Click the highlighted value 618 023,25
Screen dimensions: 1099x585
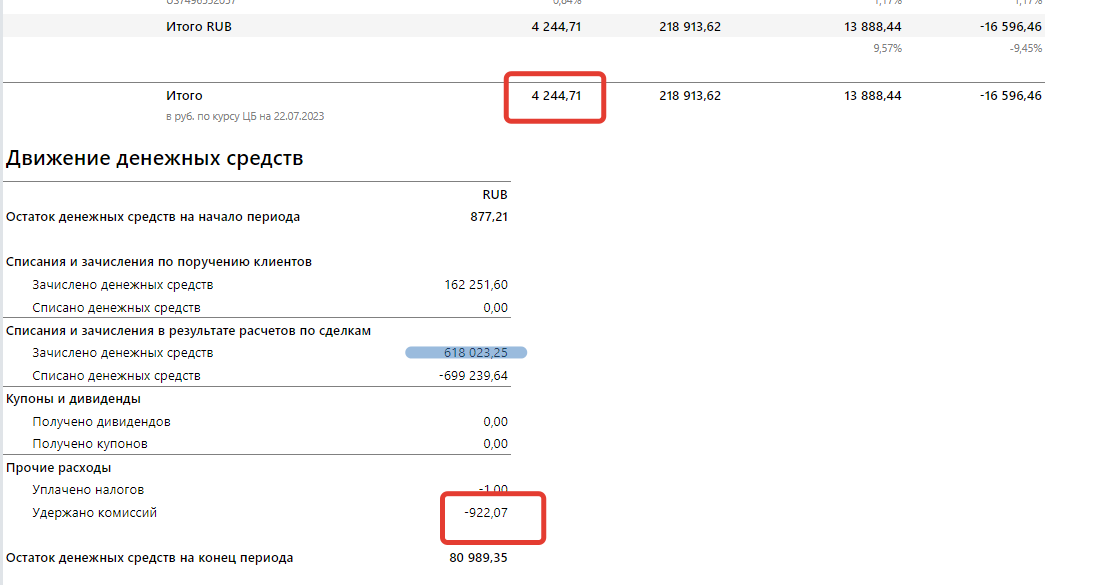tap(475, 353)
